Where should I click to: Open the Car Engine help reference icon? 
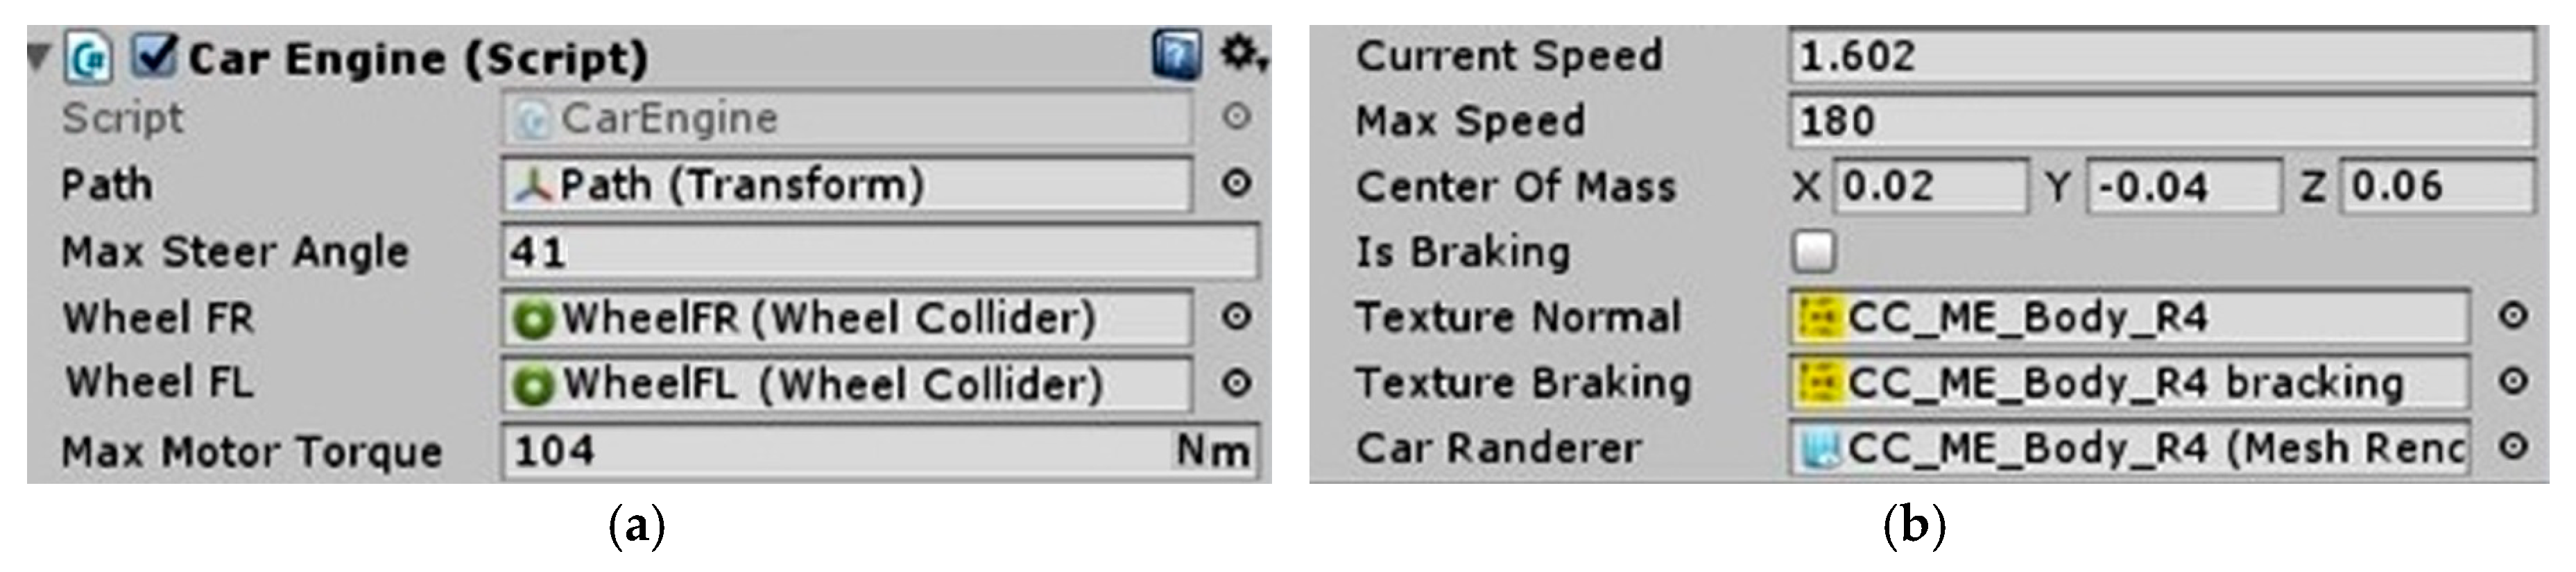pos(1177,55)
